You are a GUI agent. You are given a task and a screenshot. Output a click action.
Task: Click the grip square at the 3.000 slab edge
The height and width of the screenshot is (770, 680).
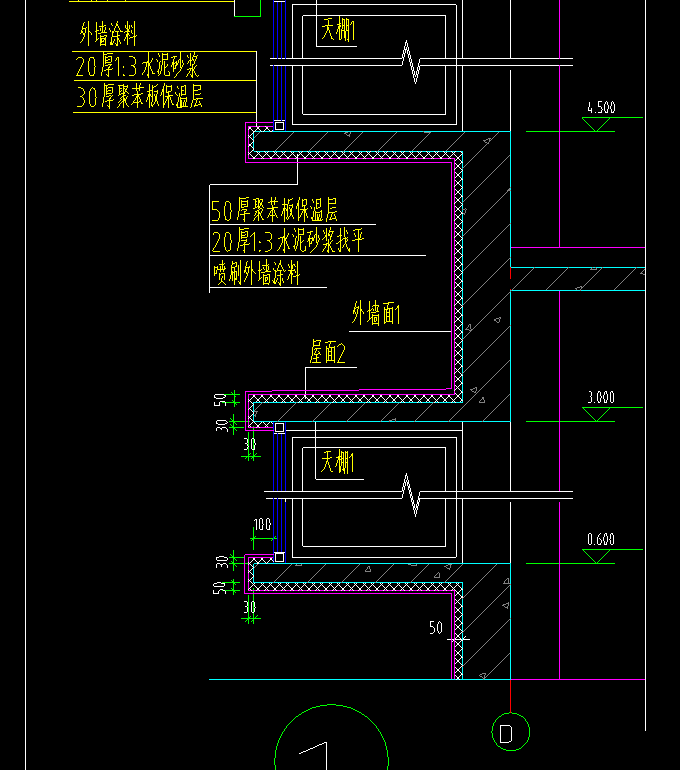[279, 428]
